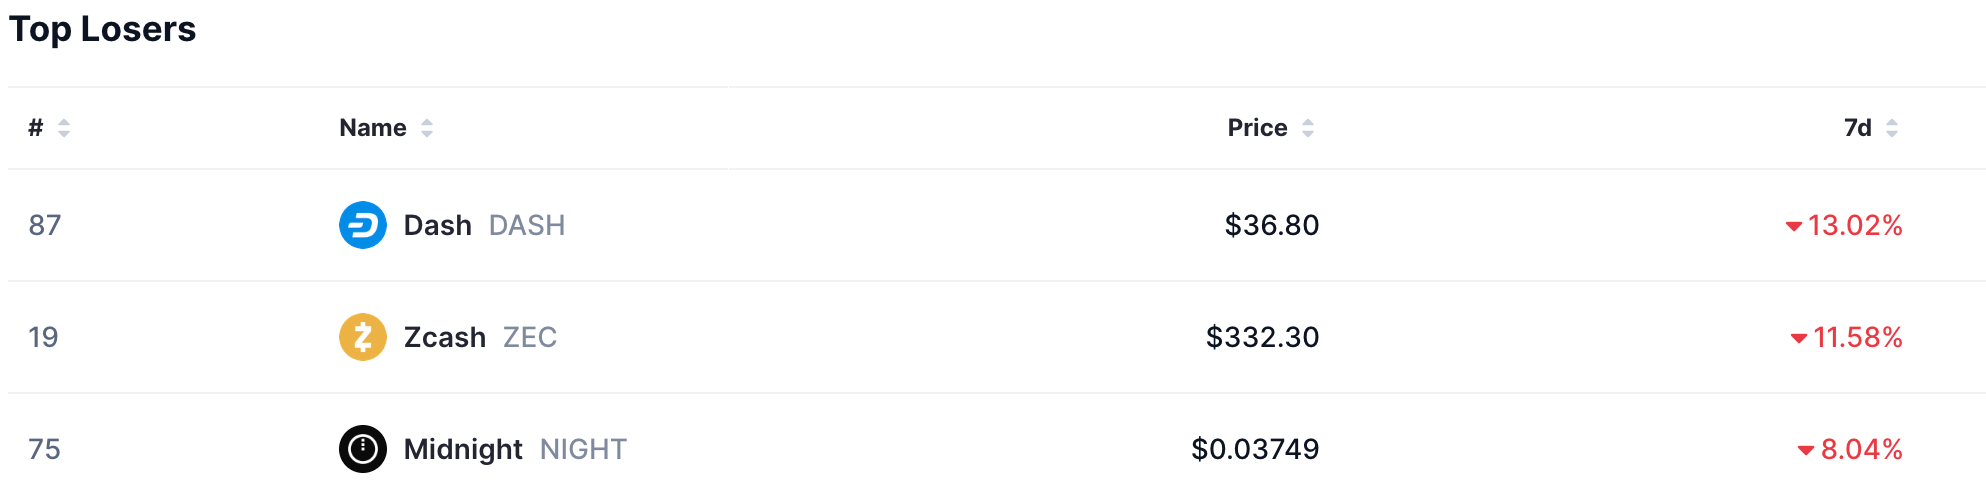Click sort arrows beside Price header
Screen dimensions: 1986x504
1308,128
